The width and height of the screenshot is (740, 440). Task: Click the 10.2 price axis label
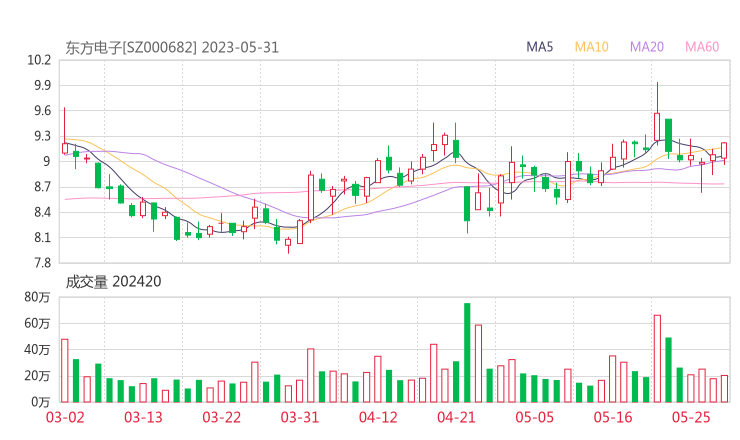pos(39,60)
